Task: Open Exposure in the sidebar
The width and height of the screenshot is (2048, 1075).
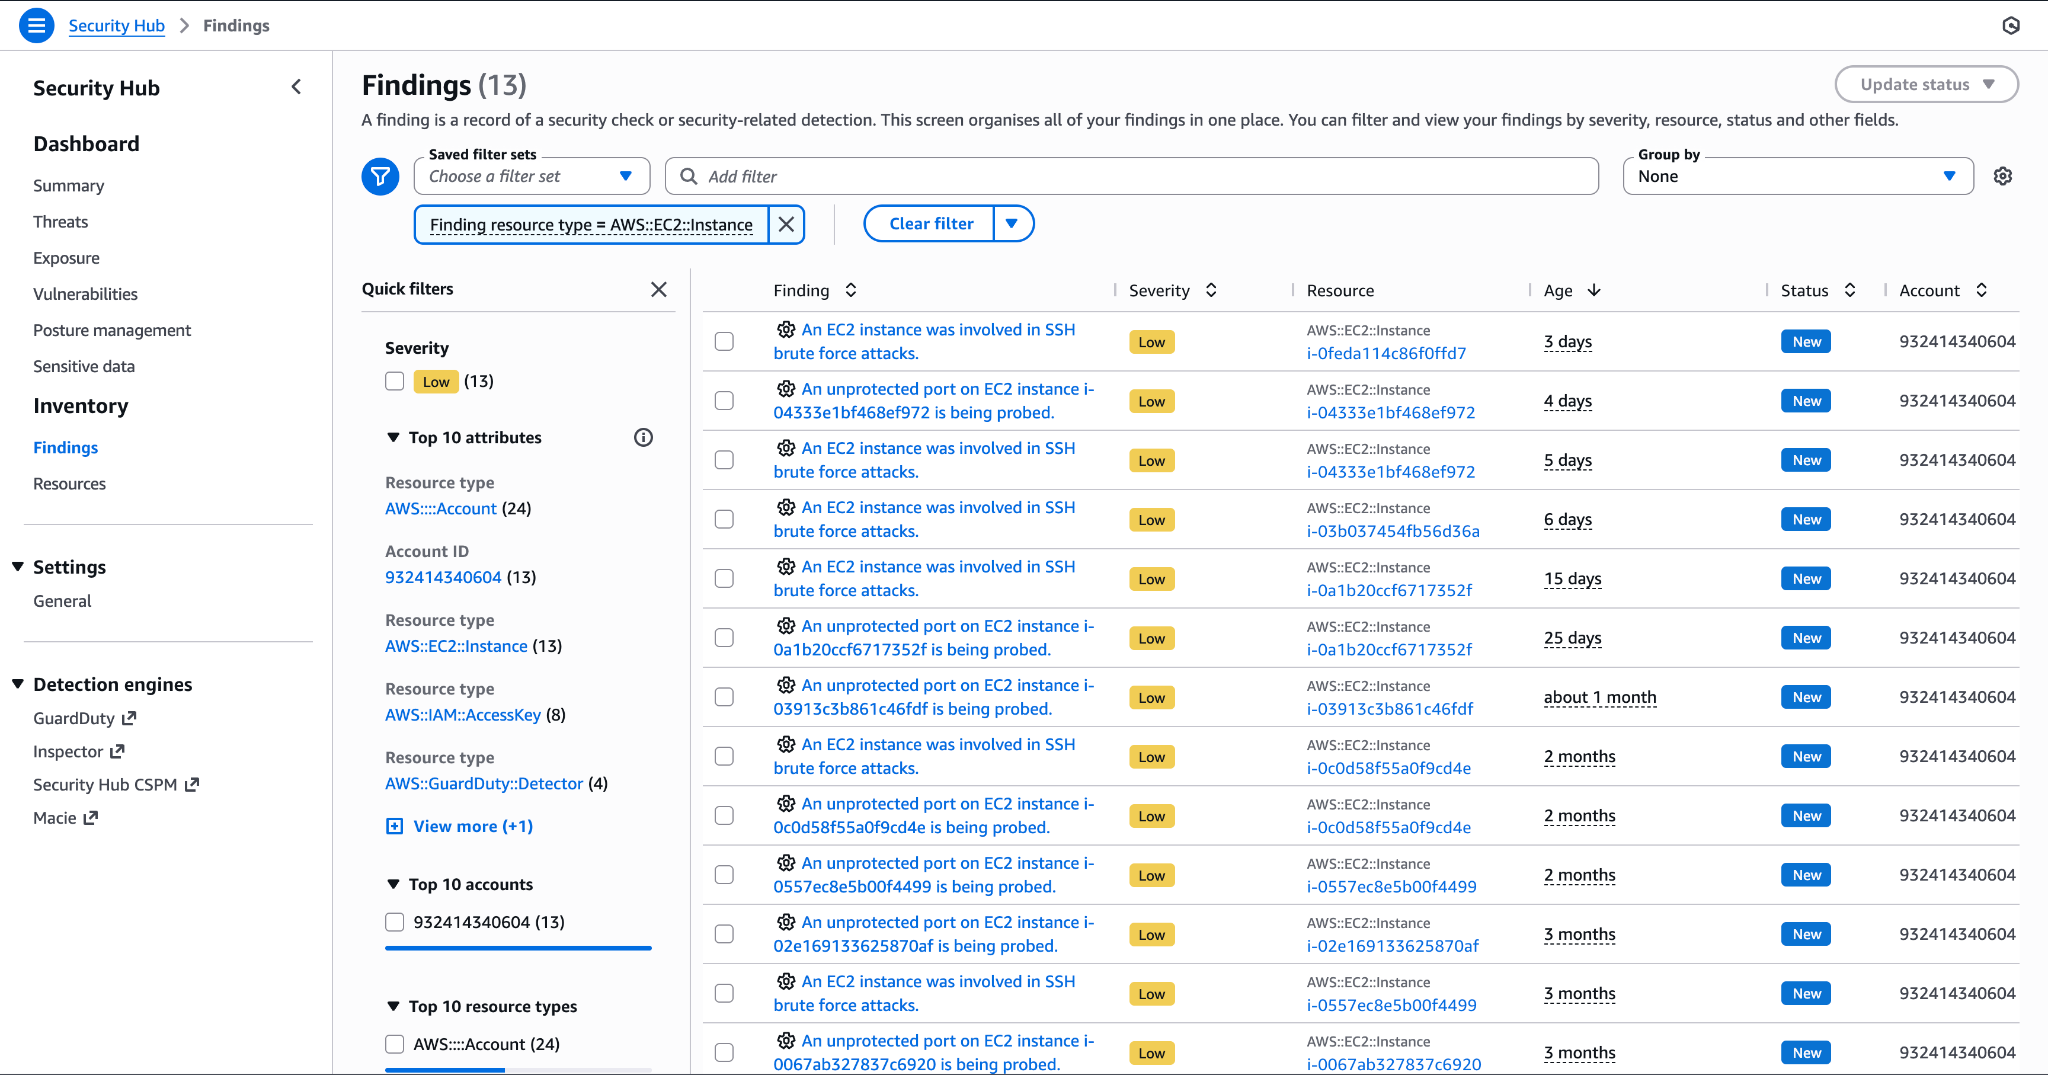Action: pyautogui.click(x=67, y=258)
